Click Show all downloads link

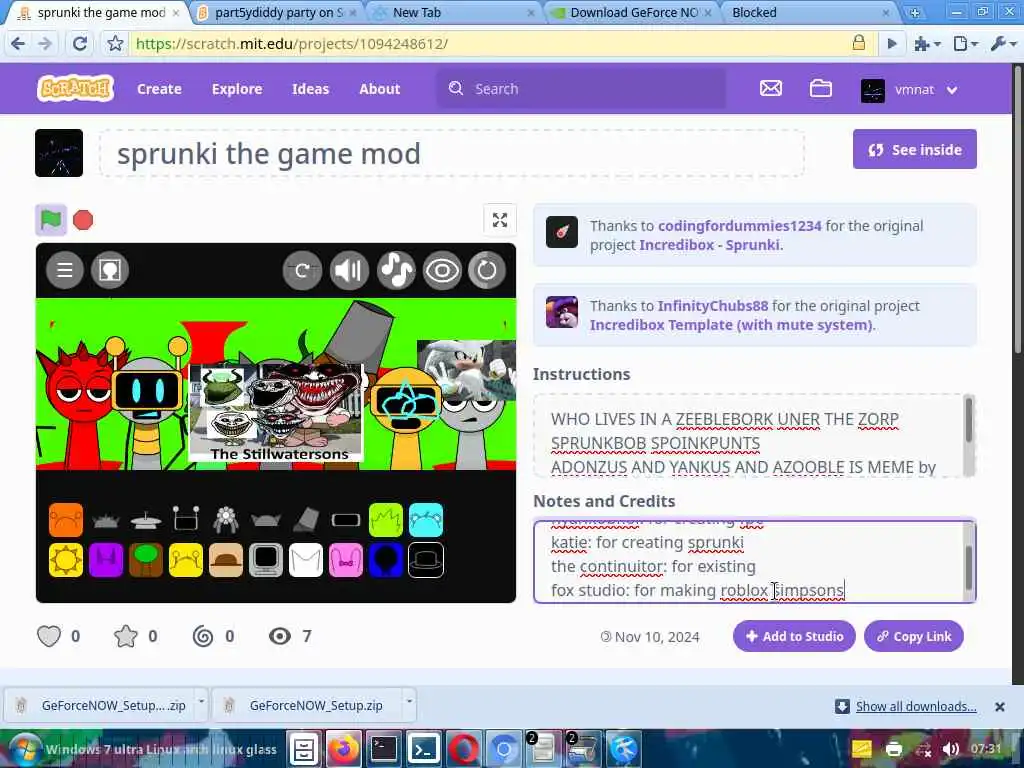click(x=916, y=706)
